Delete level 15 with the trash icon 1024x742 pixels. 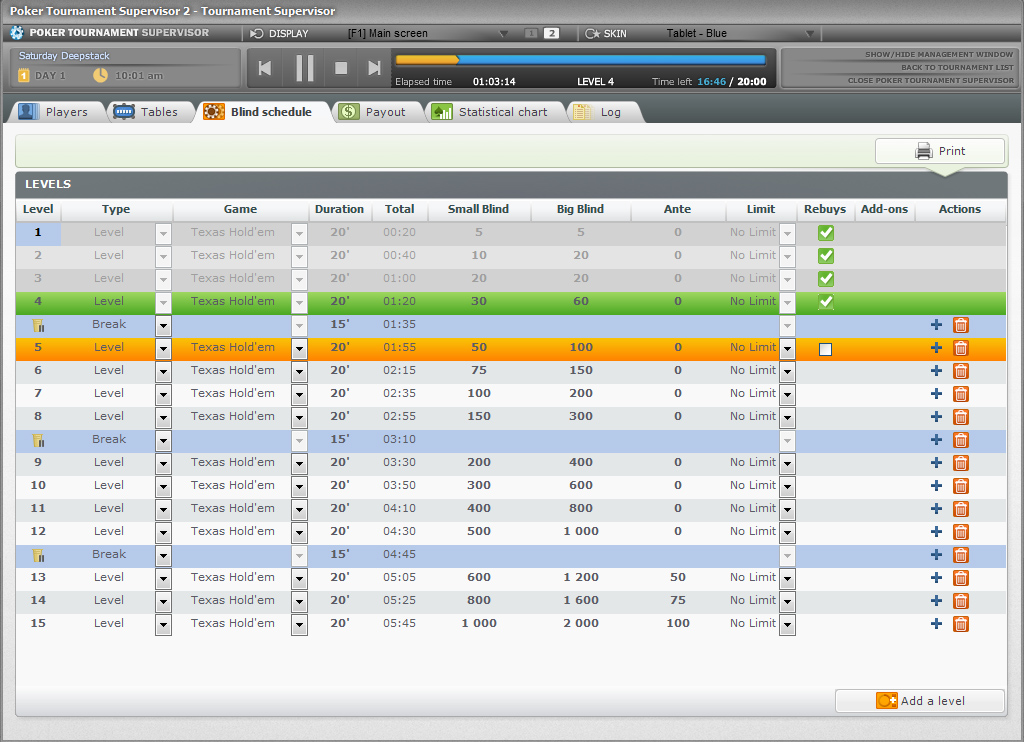[x=961, y=624]
